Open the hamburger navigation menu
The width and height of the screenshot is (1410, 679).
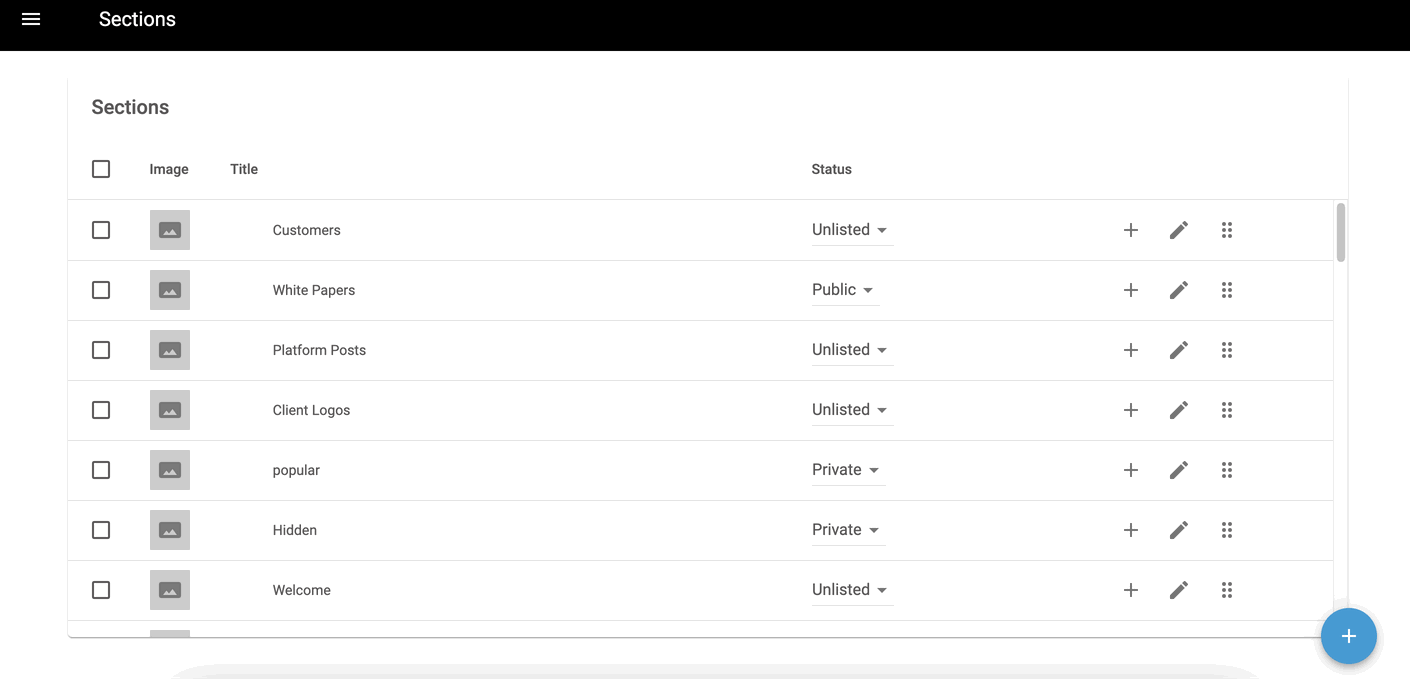(31, 19)
